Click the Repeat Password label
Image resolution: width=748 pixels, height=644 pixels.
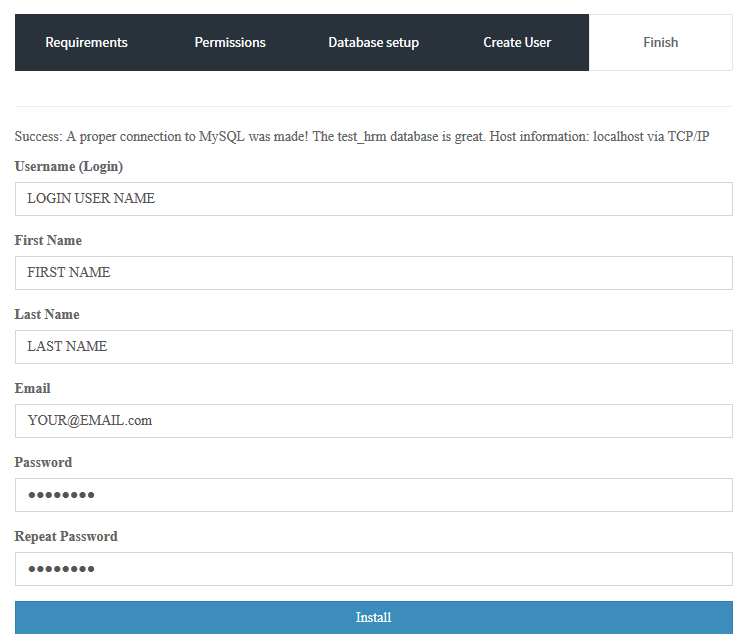point(66,536)
